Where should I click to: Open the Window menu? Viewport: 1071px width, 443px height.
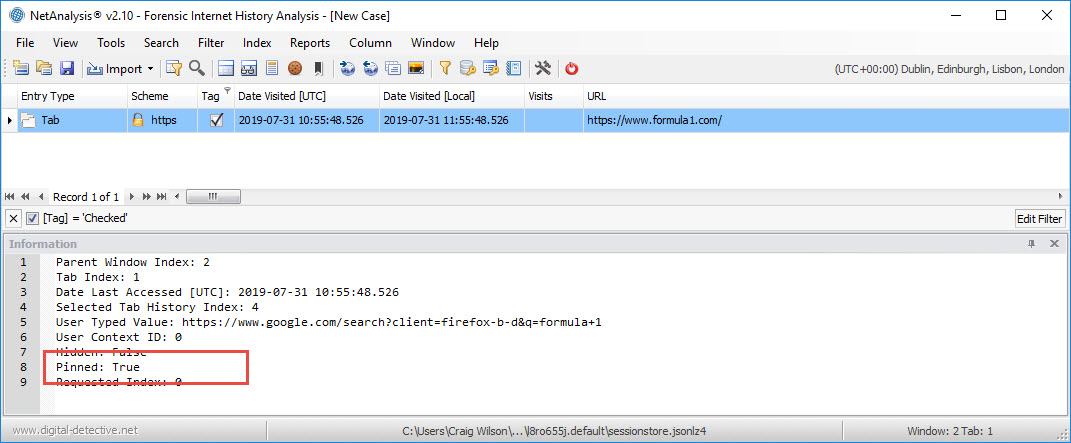[x=433, y=42]
